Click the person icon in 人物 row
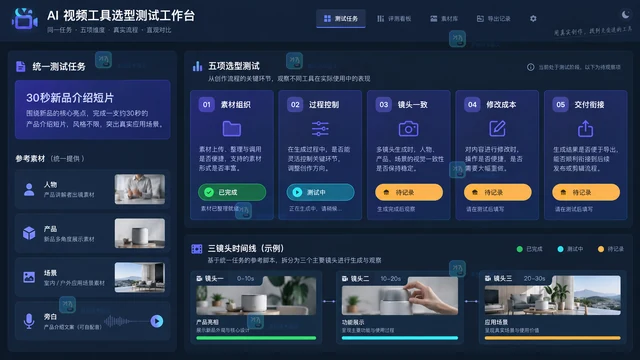 tap(29, 189)
